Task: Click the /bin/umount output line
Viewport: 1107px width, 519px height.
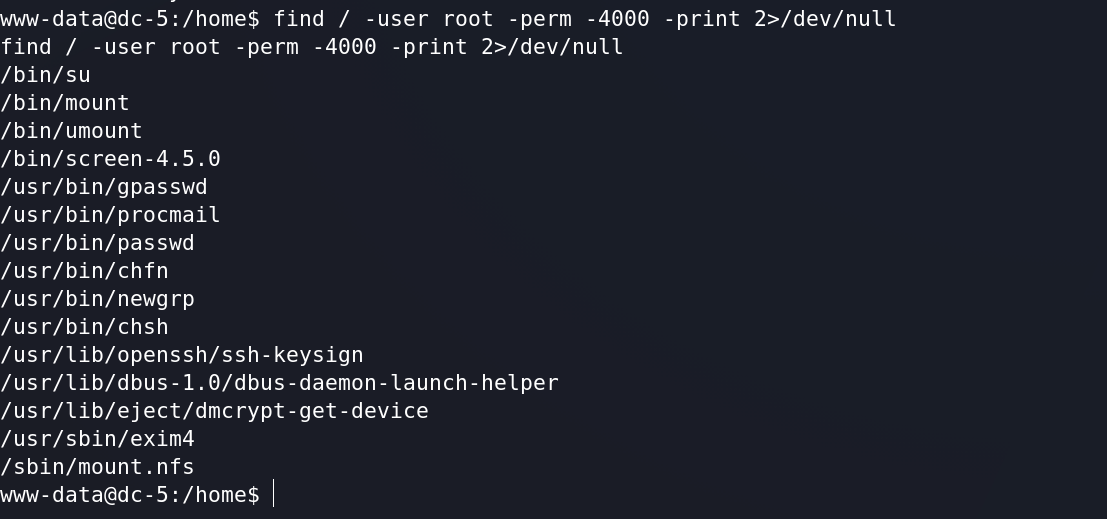Action: point(71,131)
